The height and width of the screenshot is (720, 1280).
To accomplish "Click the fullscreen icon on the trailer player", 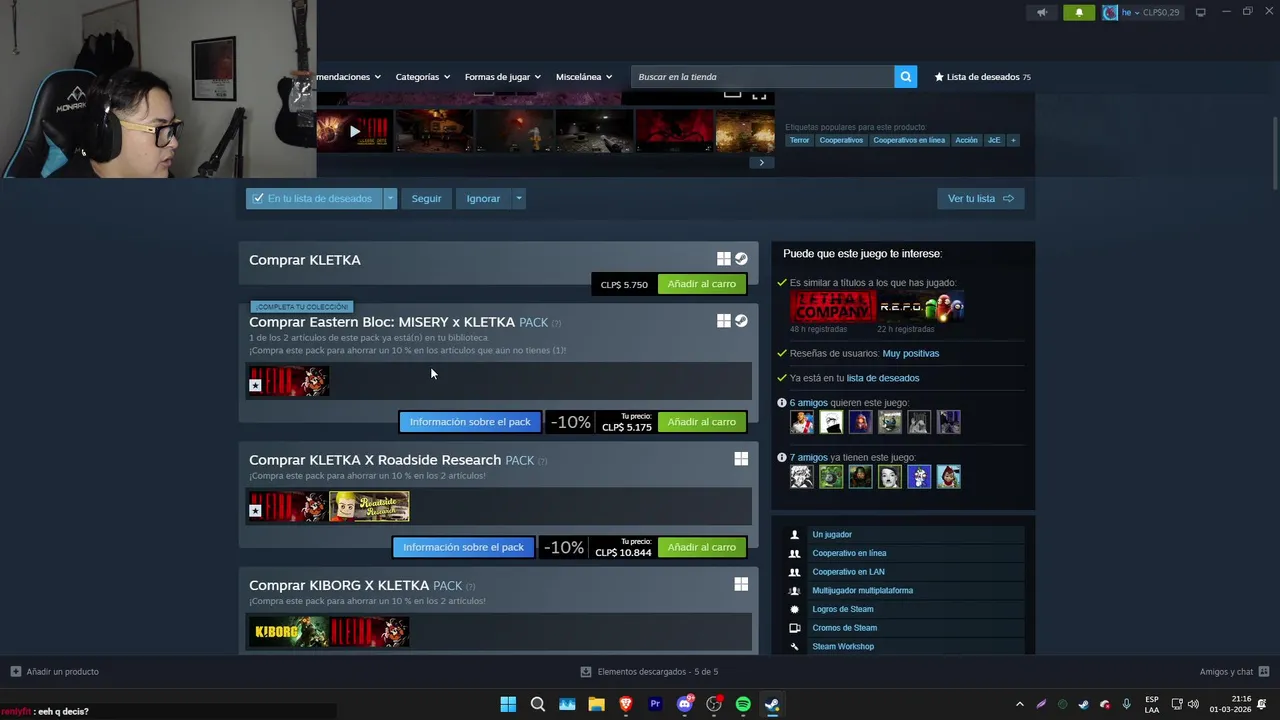I will pos(759,96).
